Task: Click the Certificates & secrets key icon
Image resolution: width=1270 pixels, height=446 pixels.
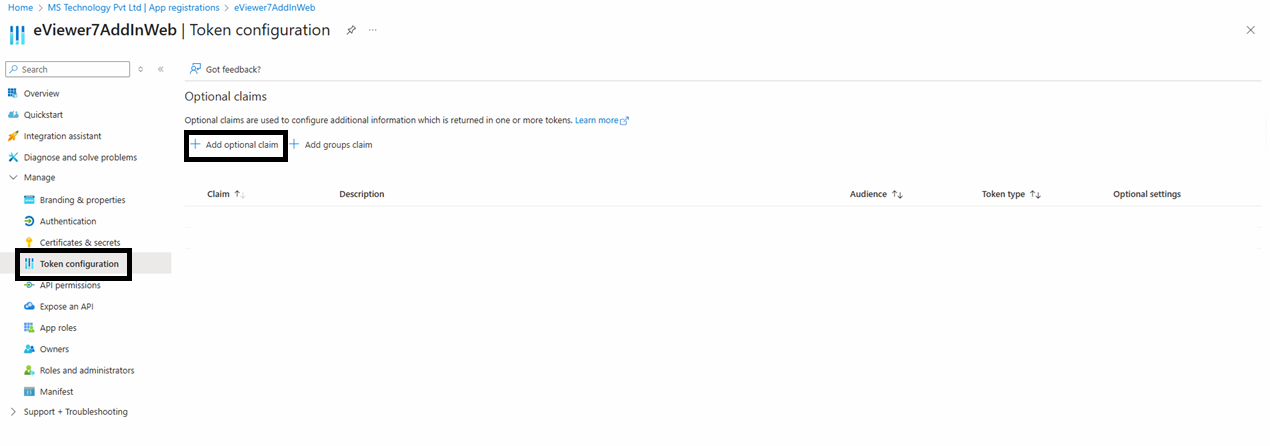Action: click(x=29, y=242)
